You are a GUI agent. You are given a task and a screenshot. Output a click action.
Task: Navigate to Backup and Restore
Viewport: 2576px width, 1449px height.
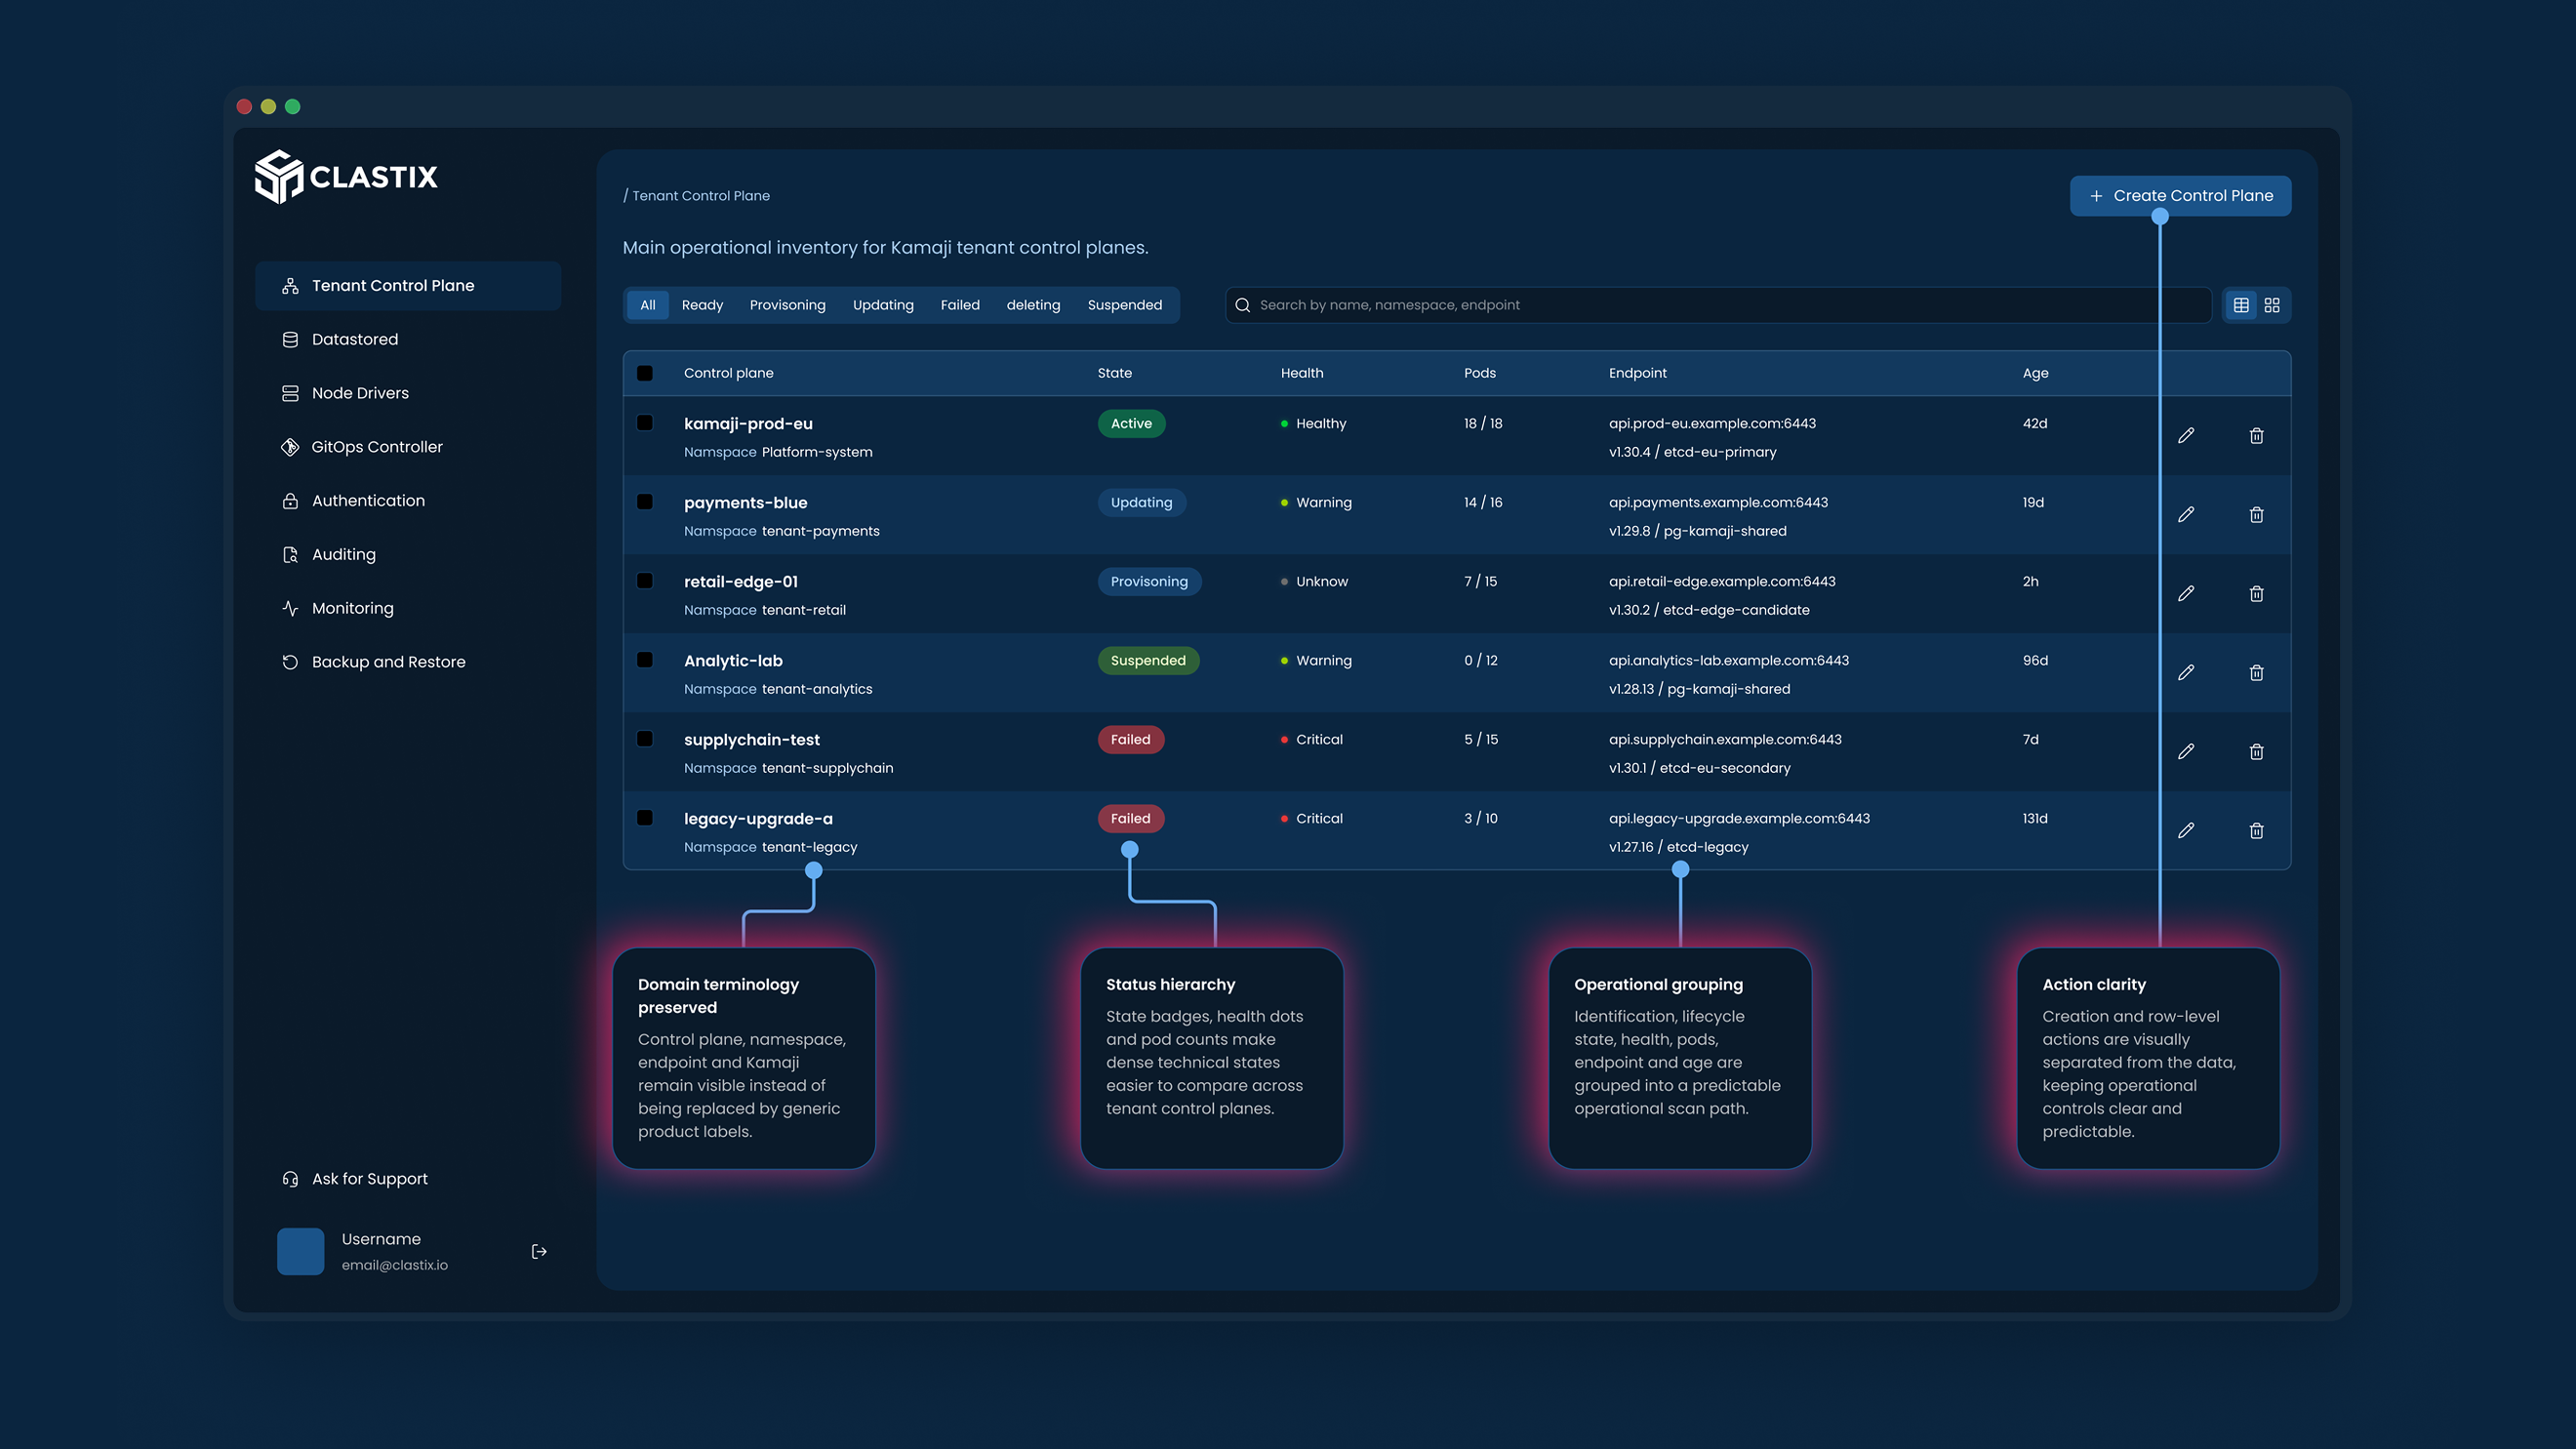coord(408,662)
